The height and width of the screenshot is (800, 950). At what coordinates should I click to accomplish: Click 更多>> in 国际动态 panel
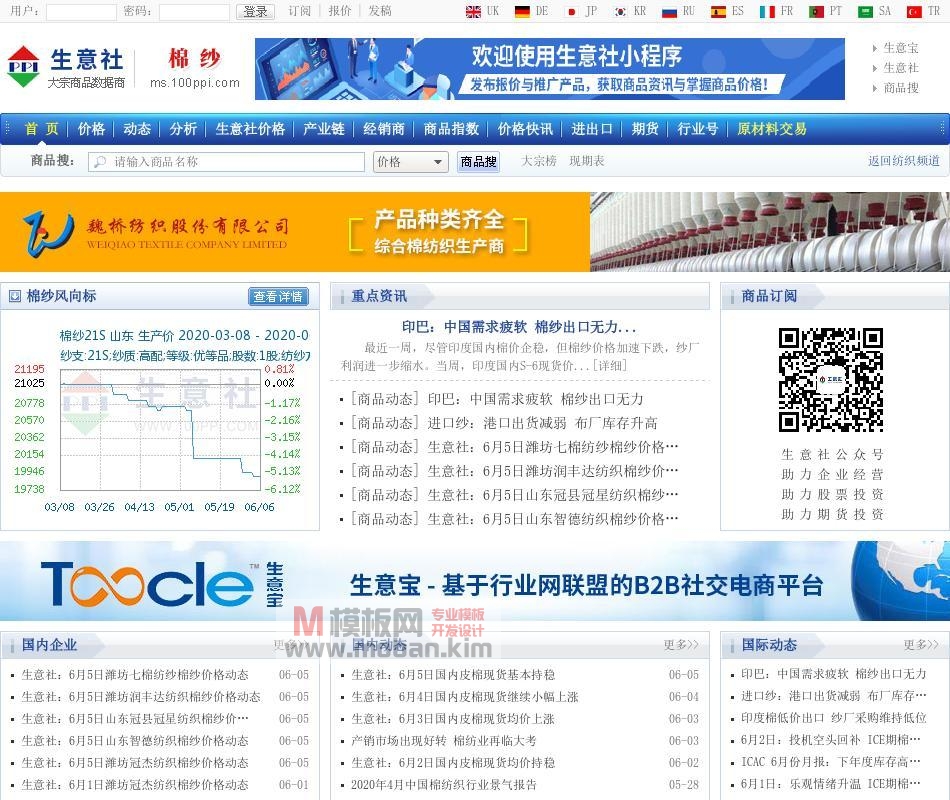point(921,645)
